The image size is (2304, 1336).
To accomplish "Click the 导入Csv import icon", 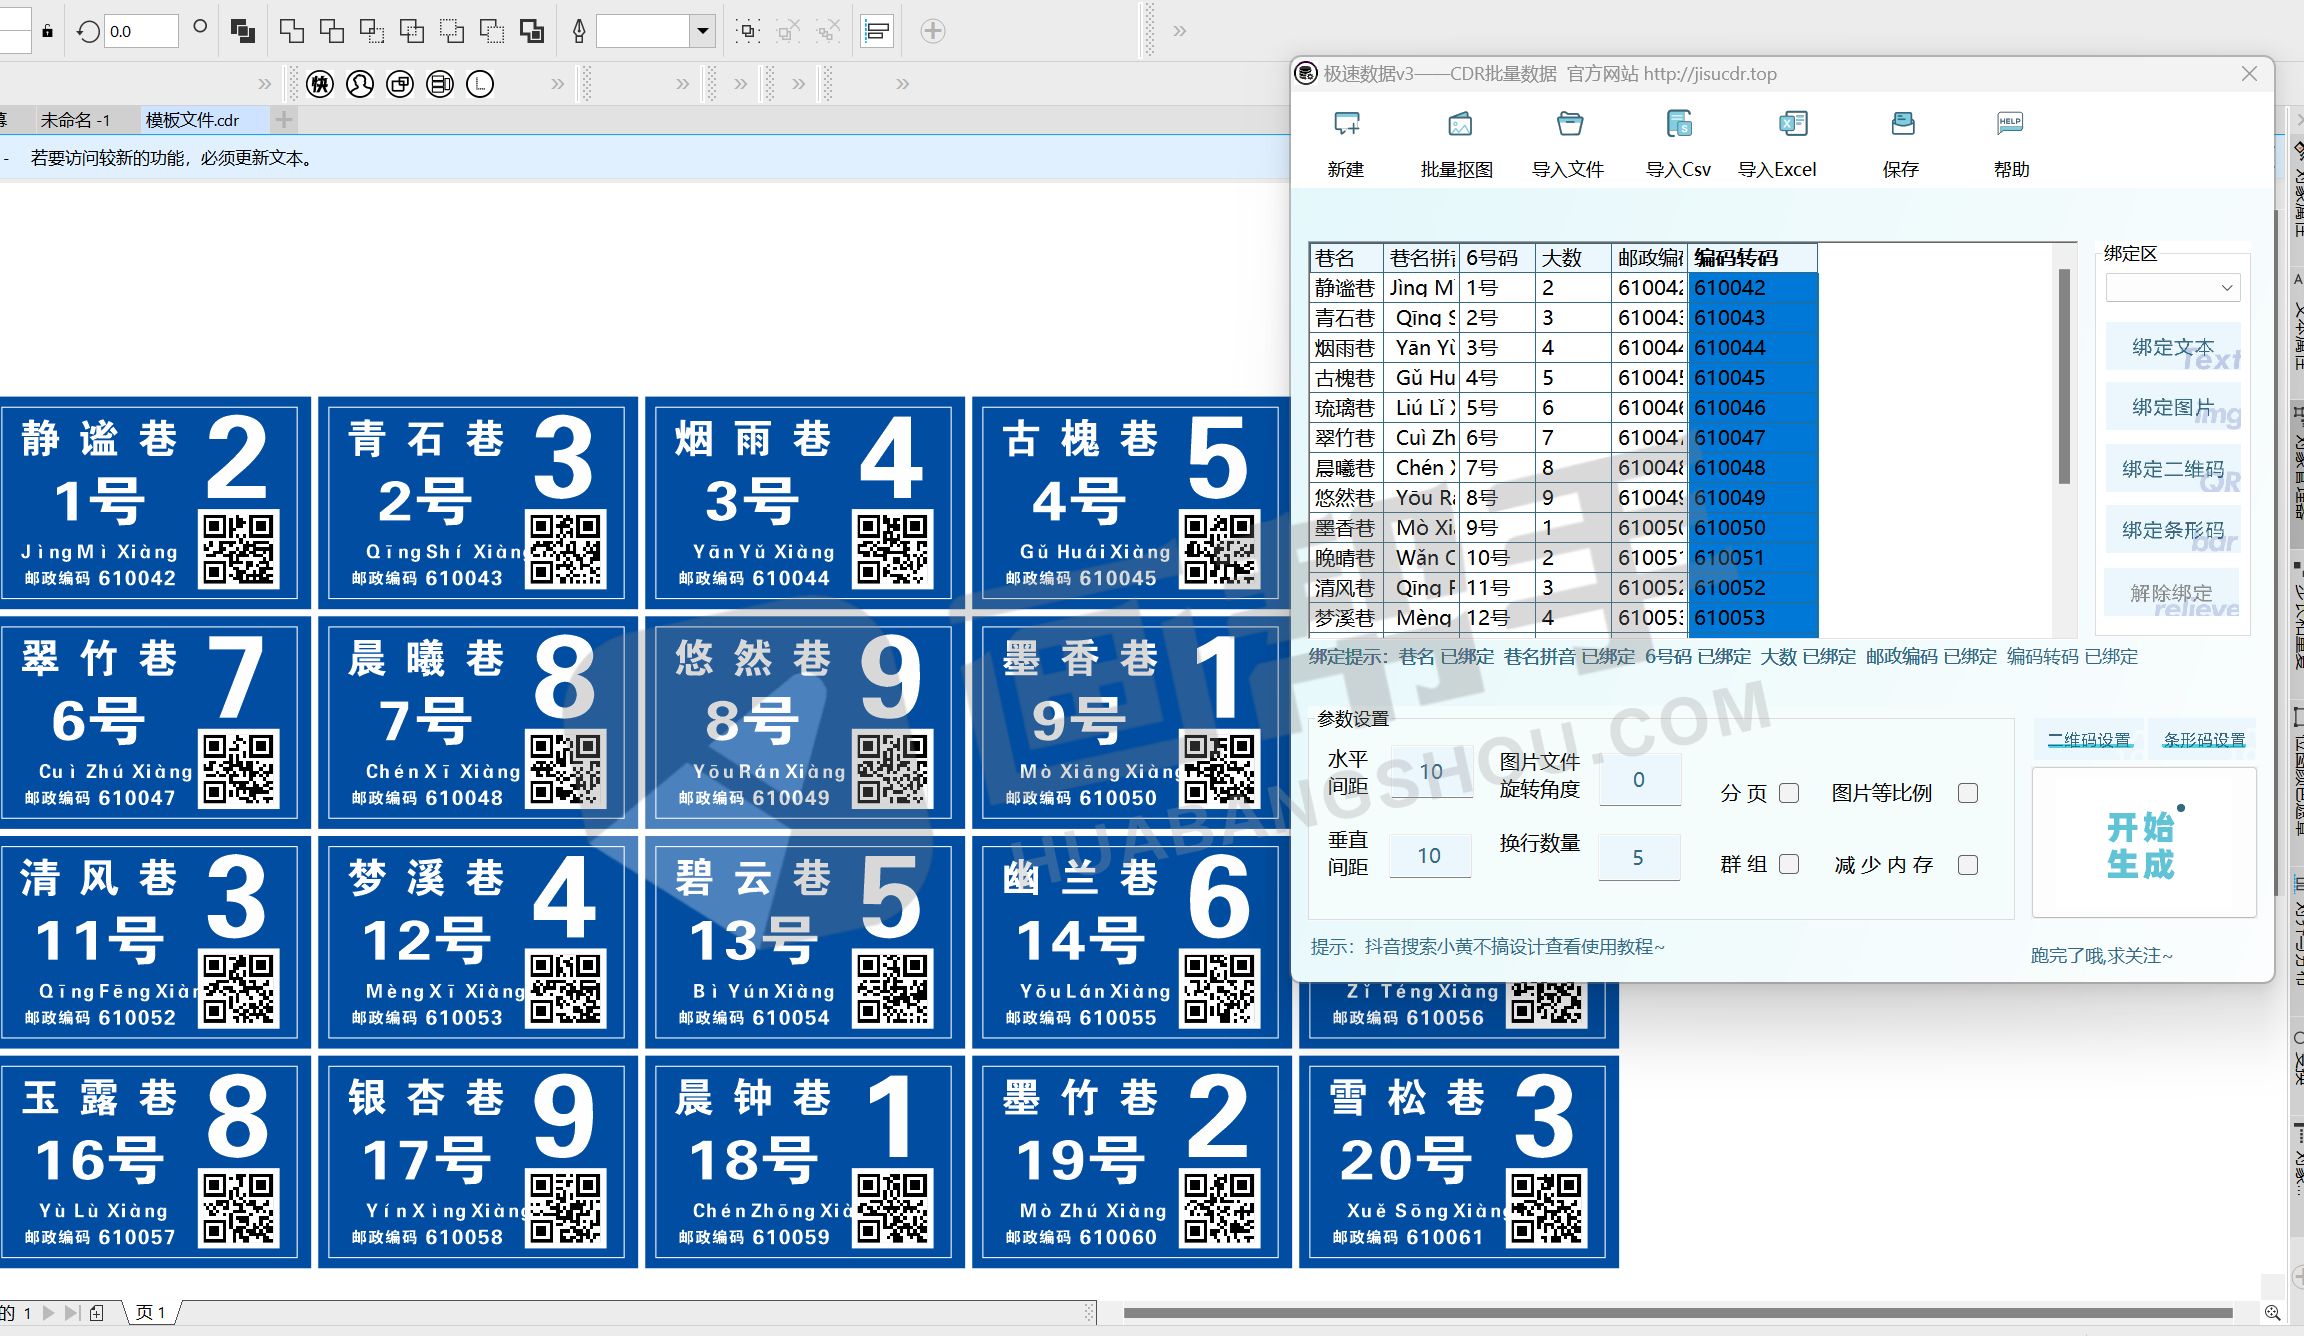I will [1679, 125].
